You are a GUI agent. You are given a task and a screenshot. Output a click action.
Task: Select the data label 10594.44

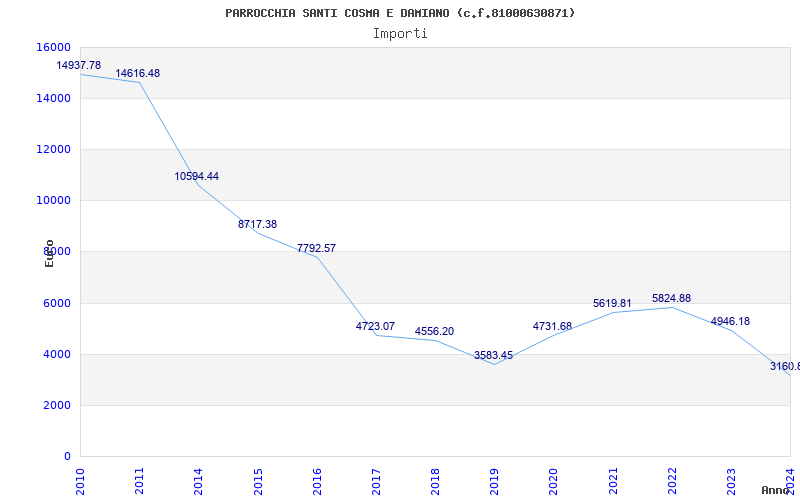click(196, 177)
